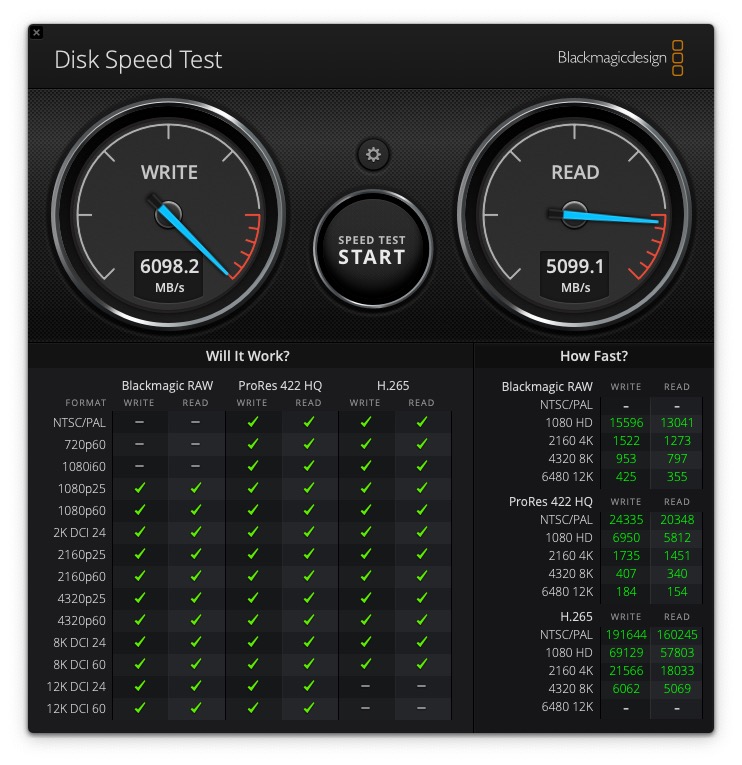742x765 pixels.
Task: Click Blackmagic RAW read dash for 720p60
Action: click(196, 444)
